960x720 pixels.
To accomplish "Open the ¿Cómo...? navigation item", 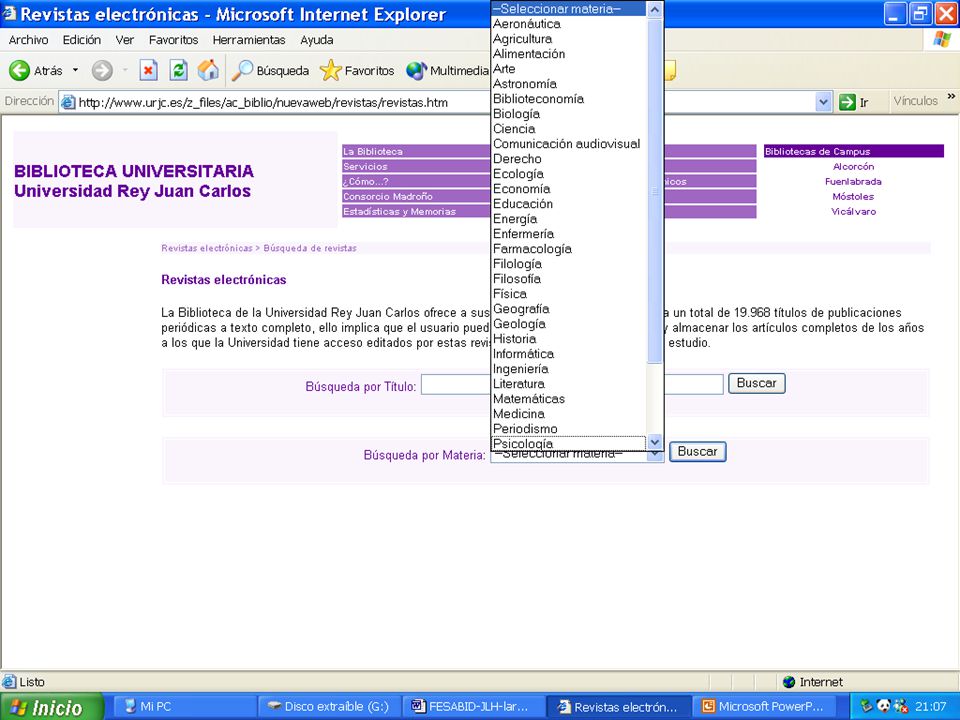I will click(x=416, y=181).
